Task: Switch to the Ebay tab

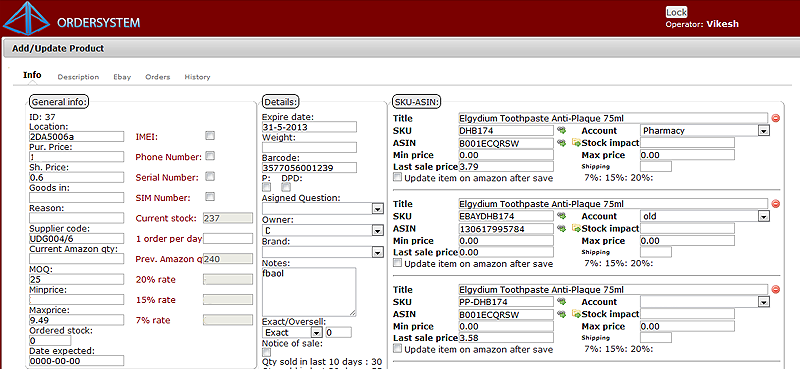Action: 122,77
